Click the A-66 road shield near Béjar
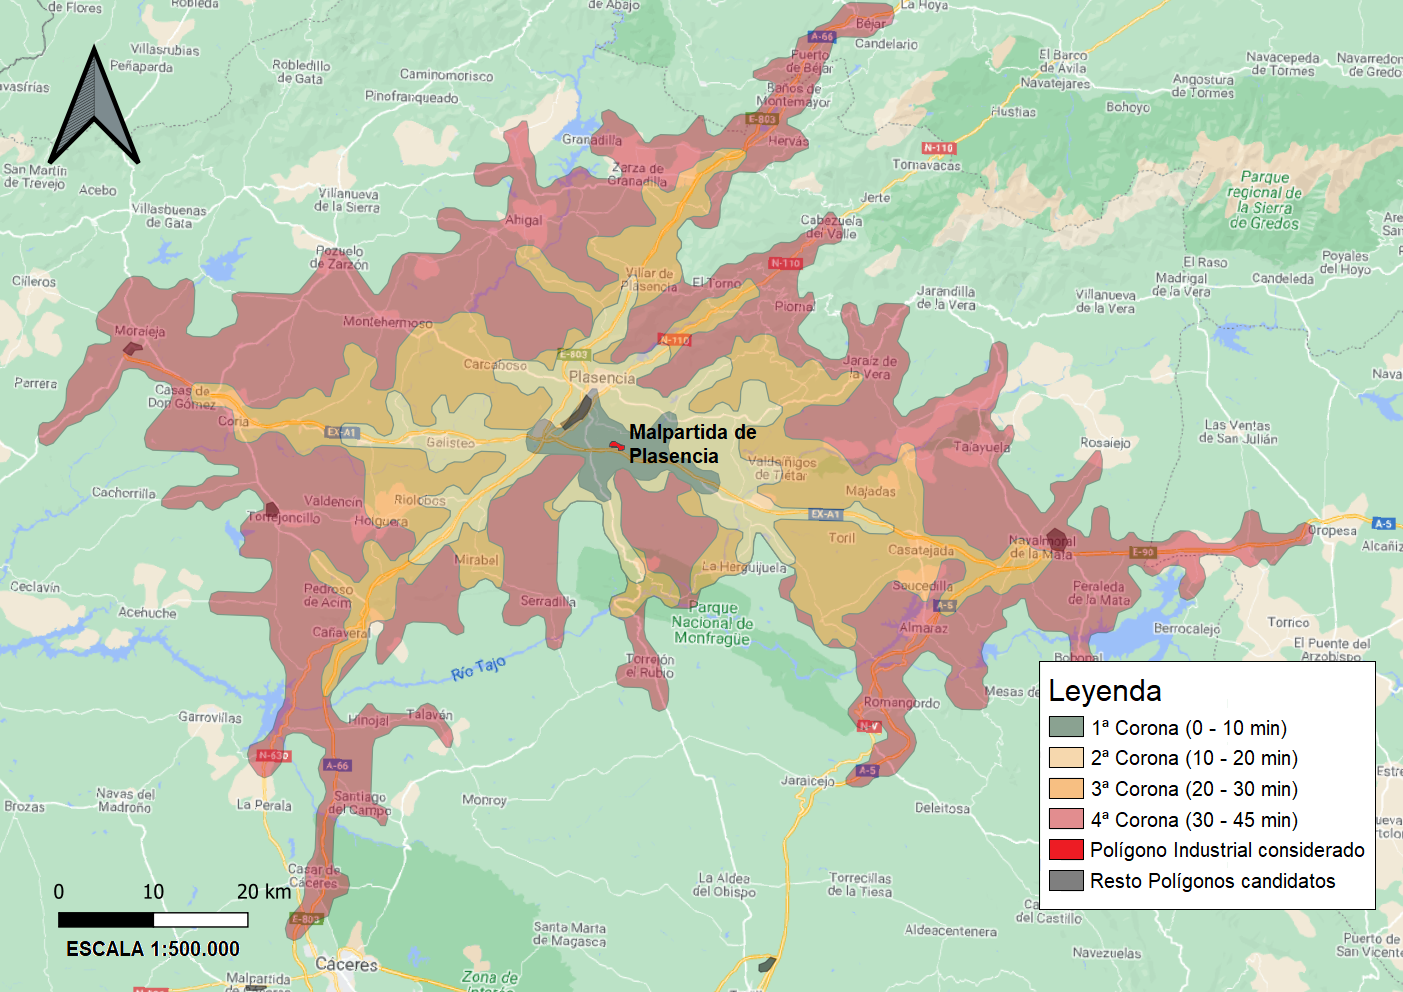 click(821, 37)
